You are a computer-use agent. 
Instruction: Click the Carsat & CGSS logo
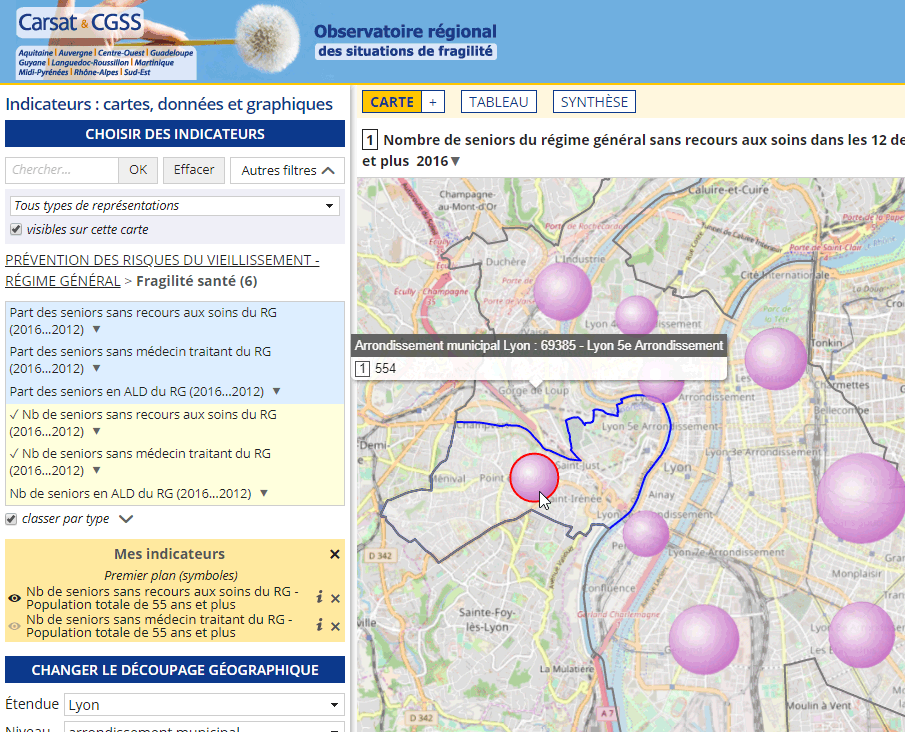tap(80, 23)
